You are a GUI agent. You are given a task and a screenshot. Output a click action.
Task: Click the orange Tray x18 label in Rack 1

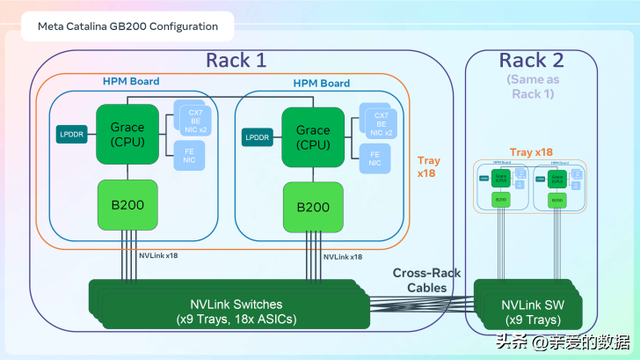[x=428, y=167]
